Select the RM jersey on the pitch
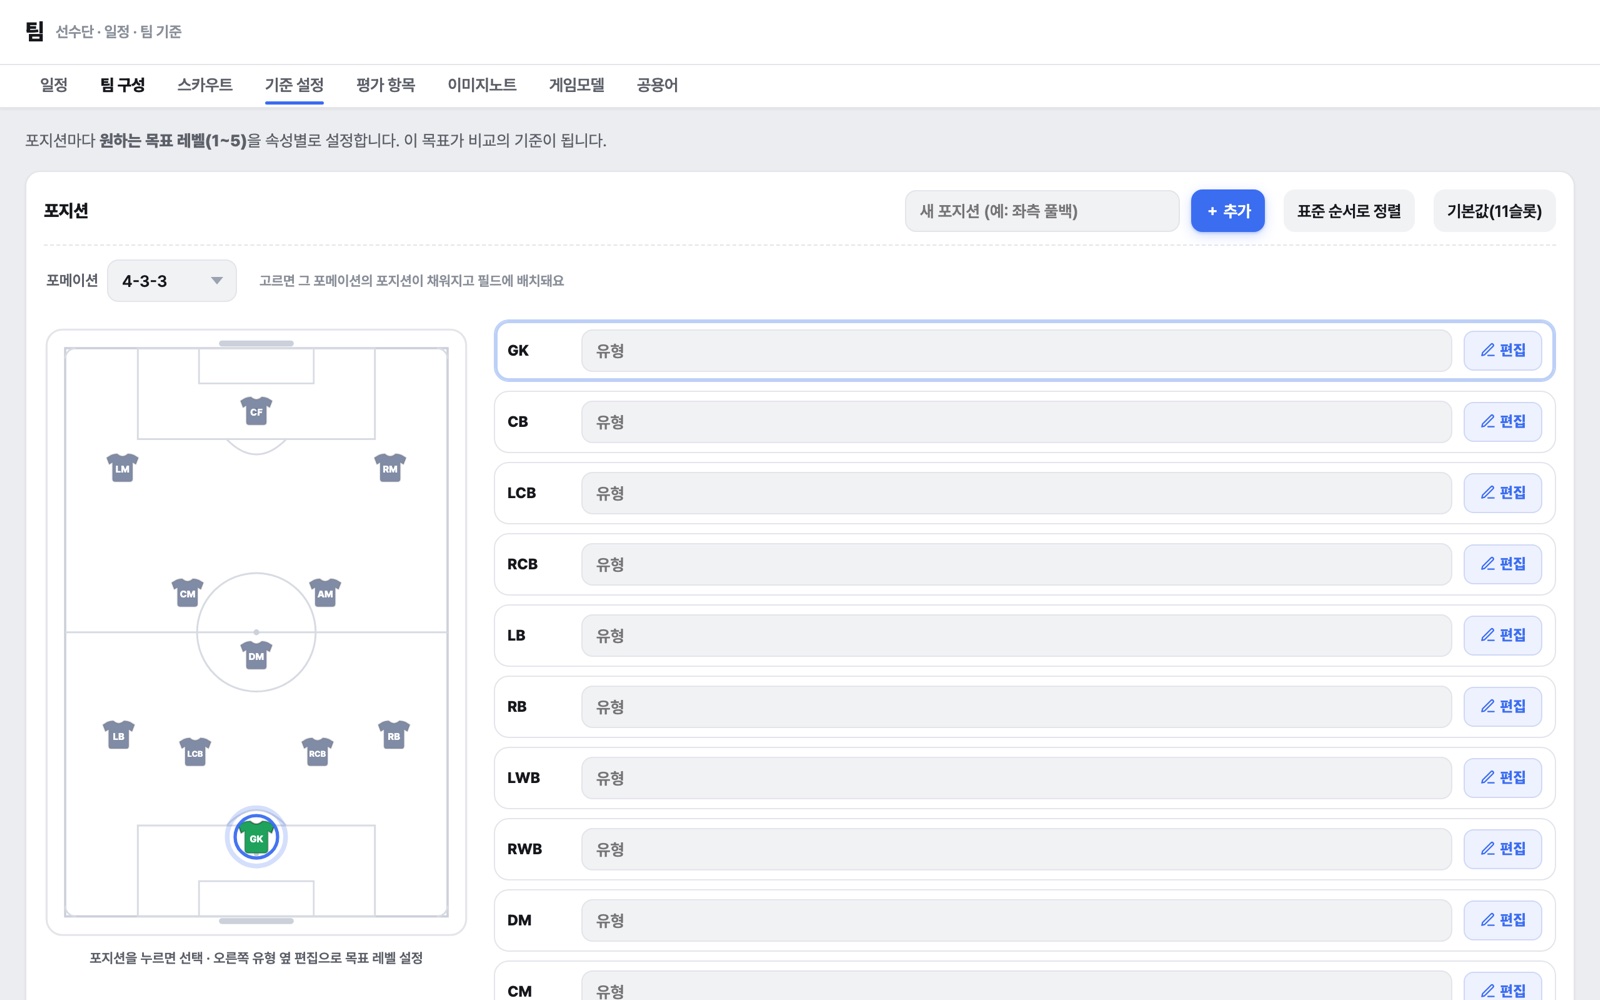This screenshot has height=1000, width=1600. pyautogui.click(x=390, y=467)
